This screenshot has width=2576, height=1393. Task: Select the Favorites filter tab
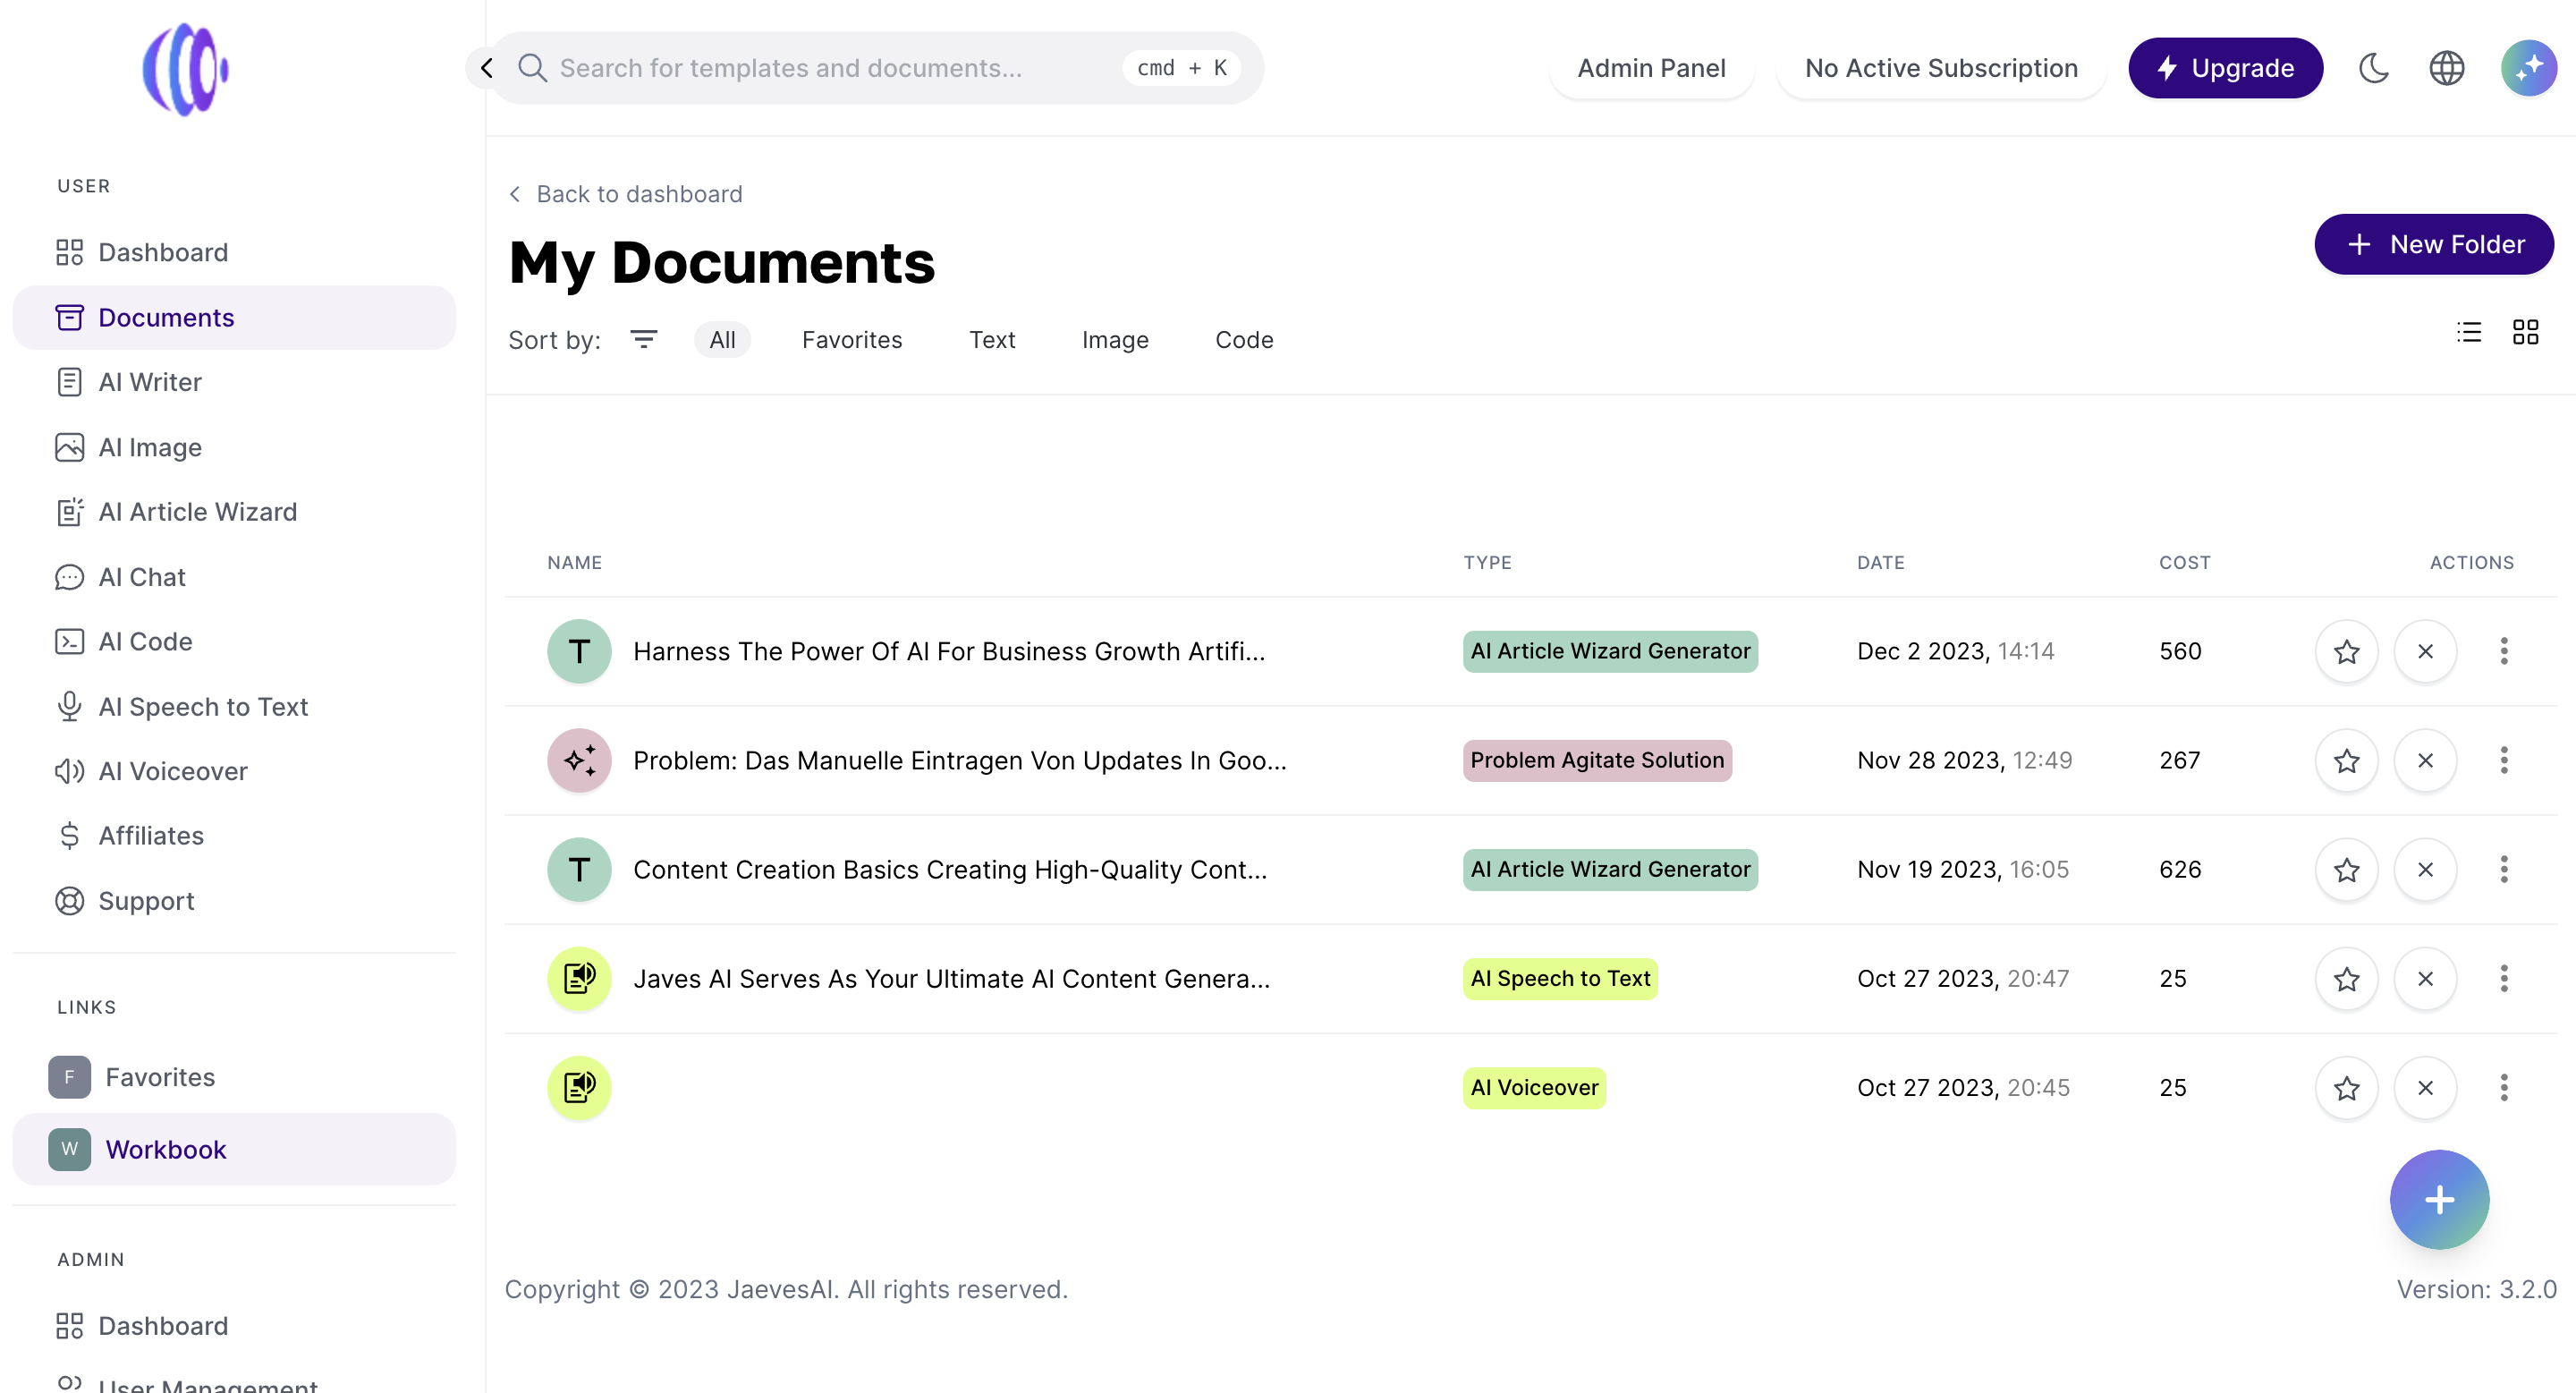pos(852,339)
